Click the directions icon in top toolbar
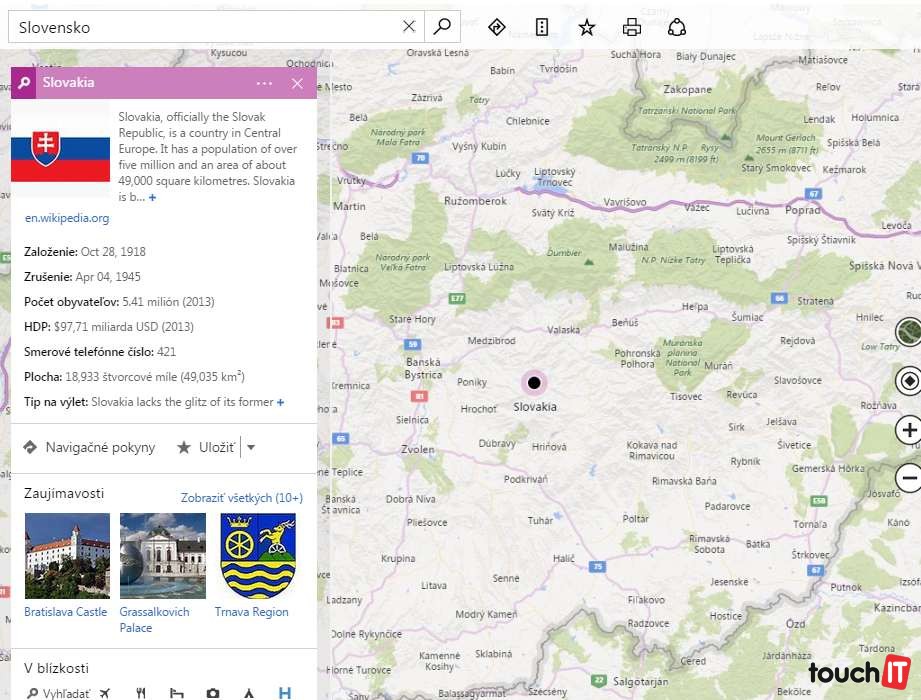This screenshot has height=700, width=921. click(x=497, y=27)
